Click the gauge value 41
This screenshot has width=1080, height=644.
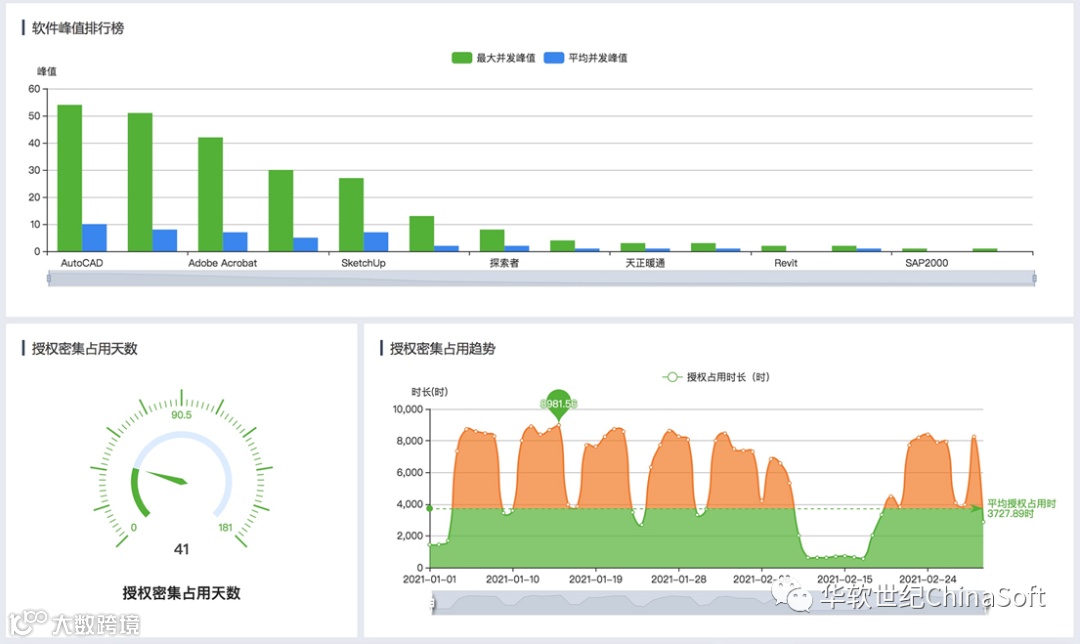tap(181, 549)
